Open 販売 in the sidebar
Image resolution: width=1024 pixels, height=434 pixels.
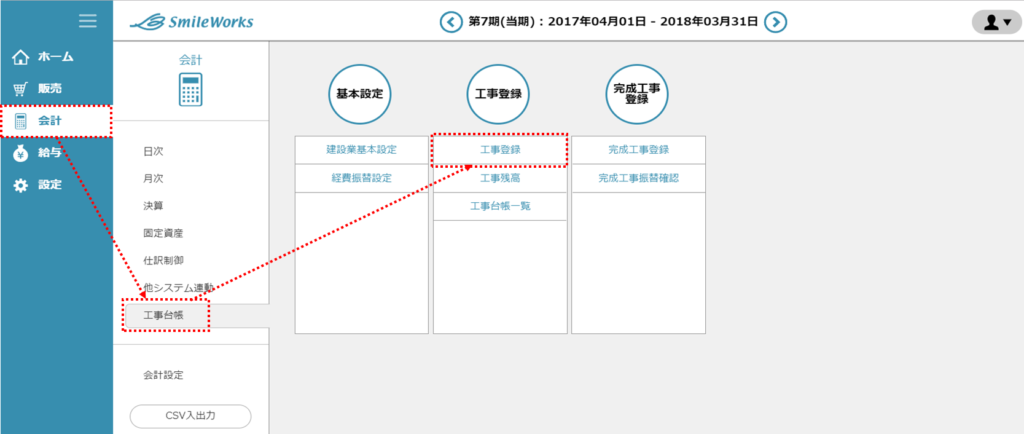(50, 89)
